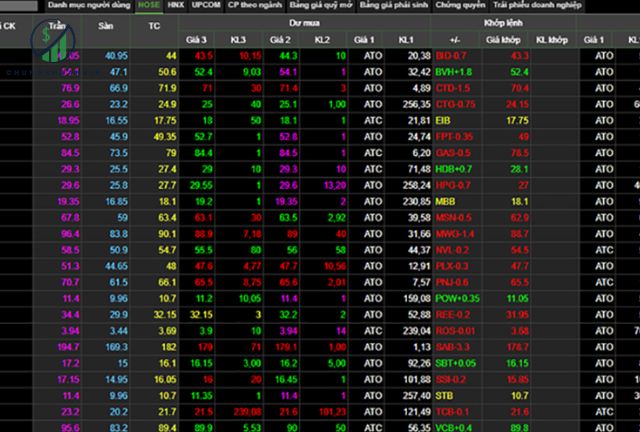Select the EIB stock entry
The height and width of the screenshot is (432, 640).
[x=443, y=120]
